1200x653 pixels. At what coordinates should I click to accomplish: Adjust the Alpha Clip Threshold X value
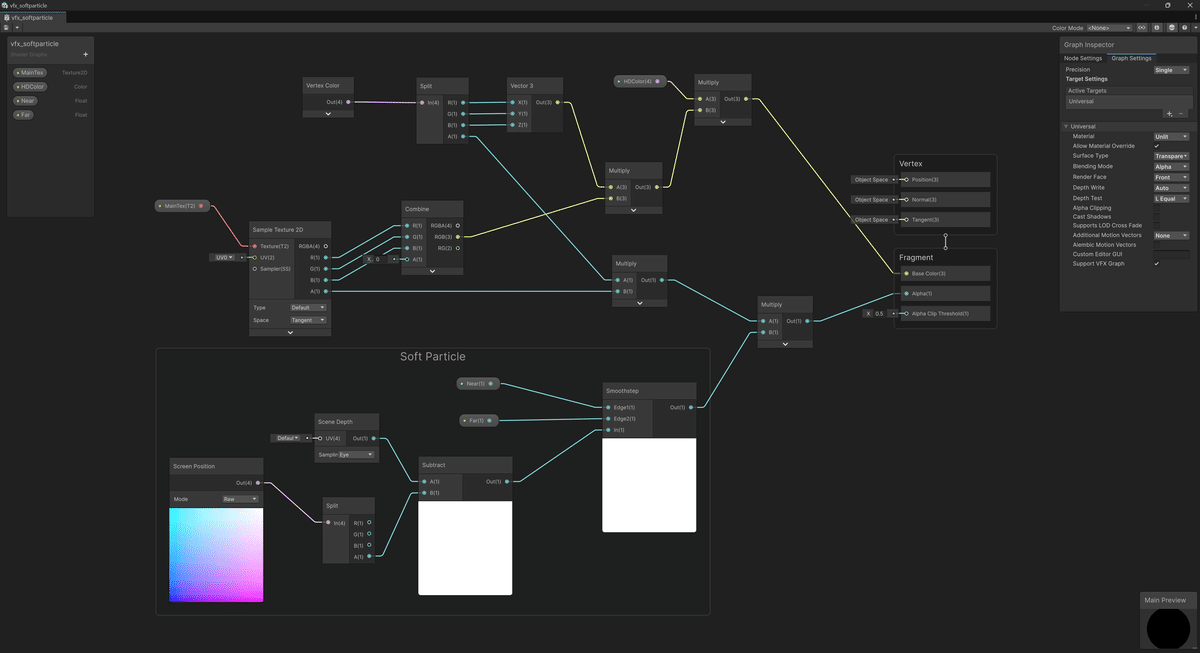click(879, 312)
